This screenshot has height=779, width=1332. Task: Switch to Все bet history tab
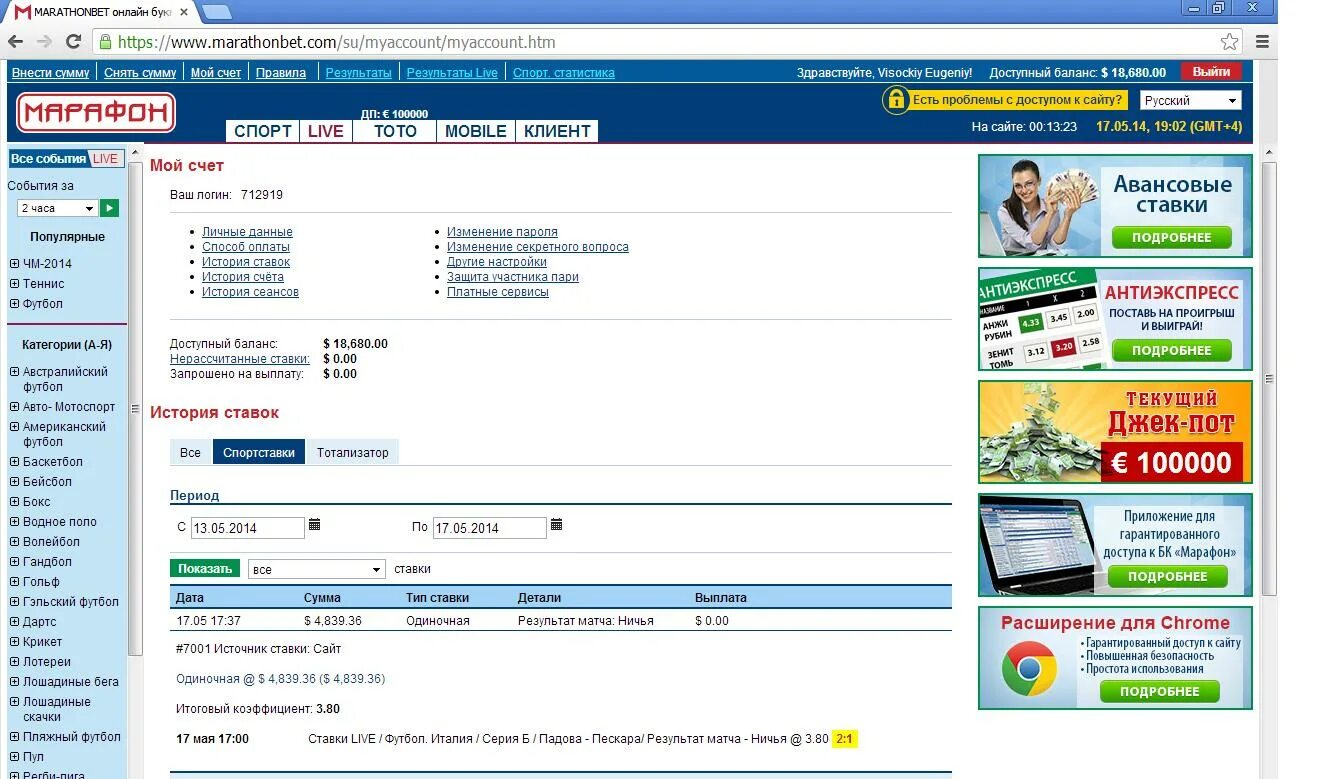coord(190,452)
